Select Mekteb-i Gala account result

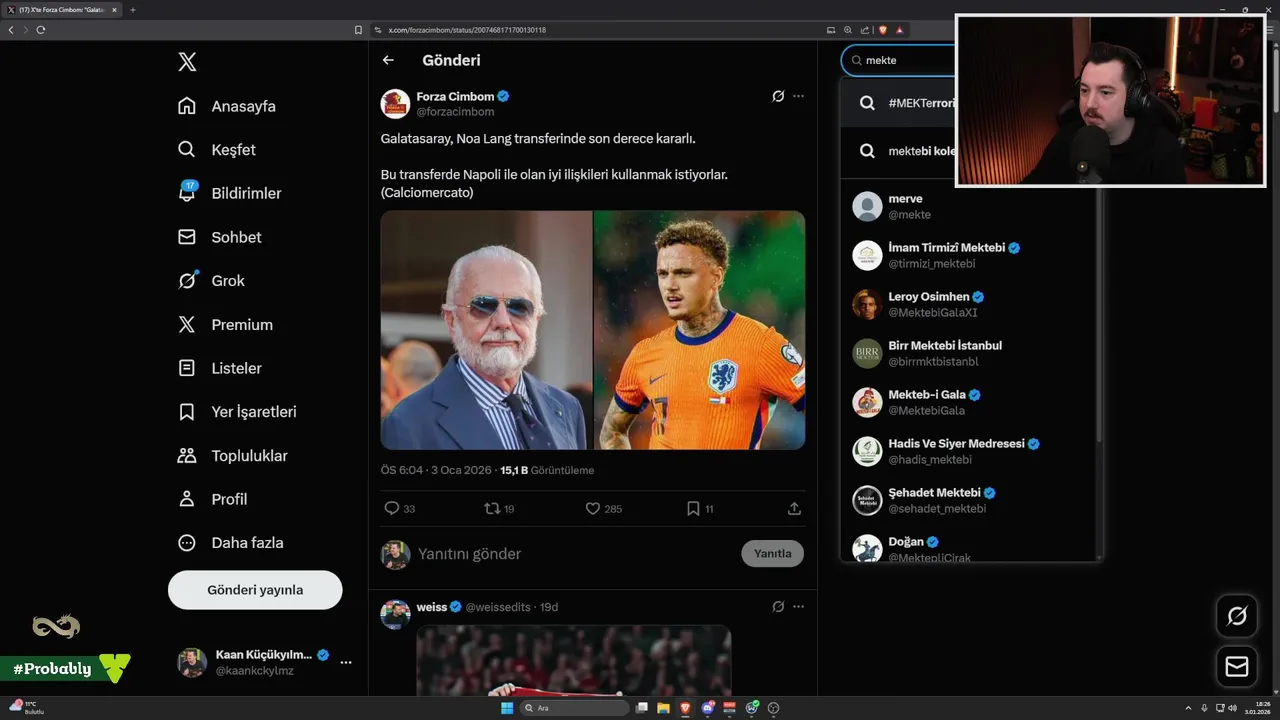pos(968,402)
